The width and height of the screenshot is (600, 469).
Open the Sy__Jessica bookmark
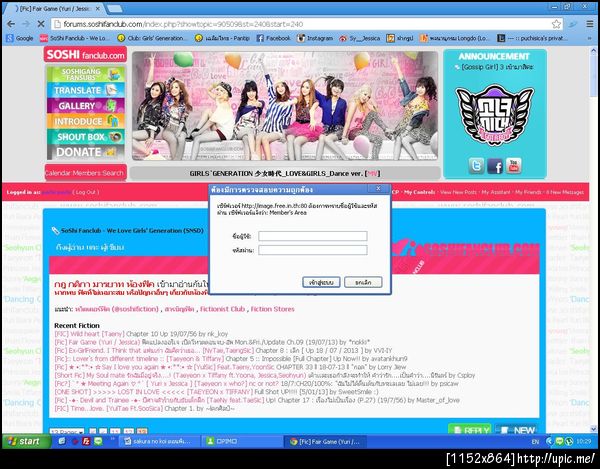click(x=360, y=38)
